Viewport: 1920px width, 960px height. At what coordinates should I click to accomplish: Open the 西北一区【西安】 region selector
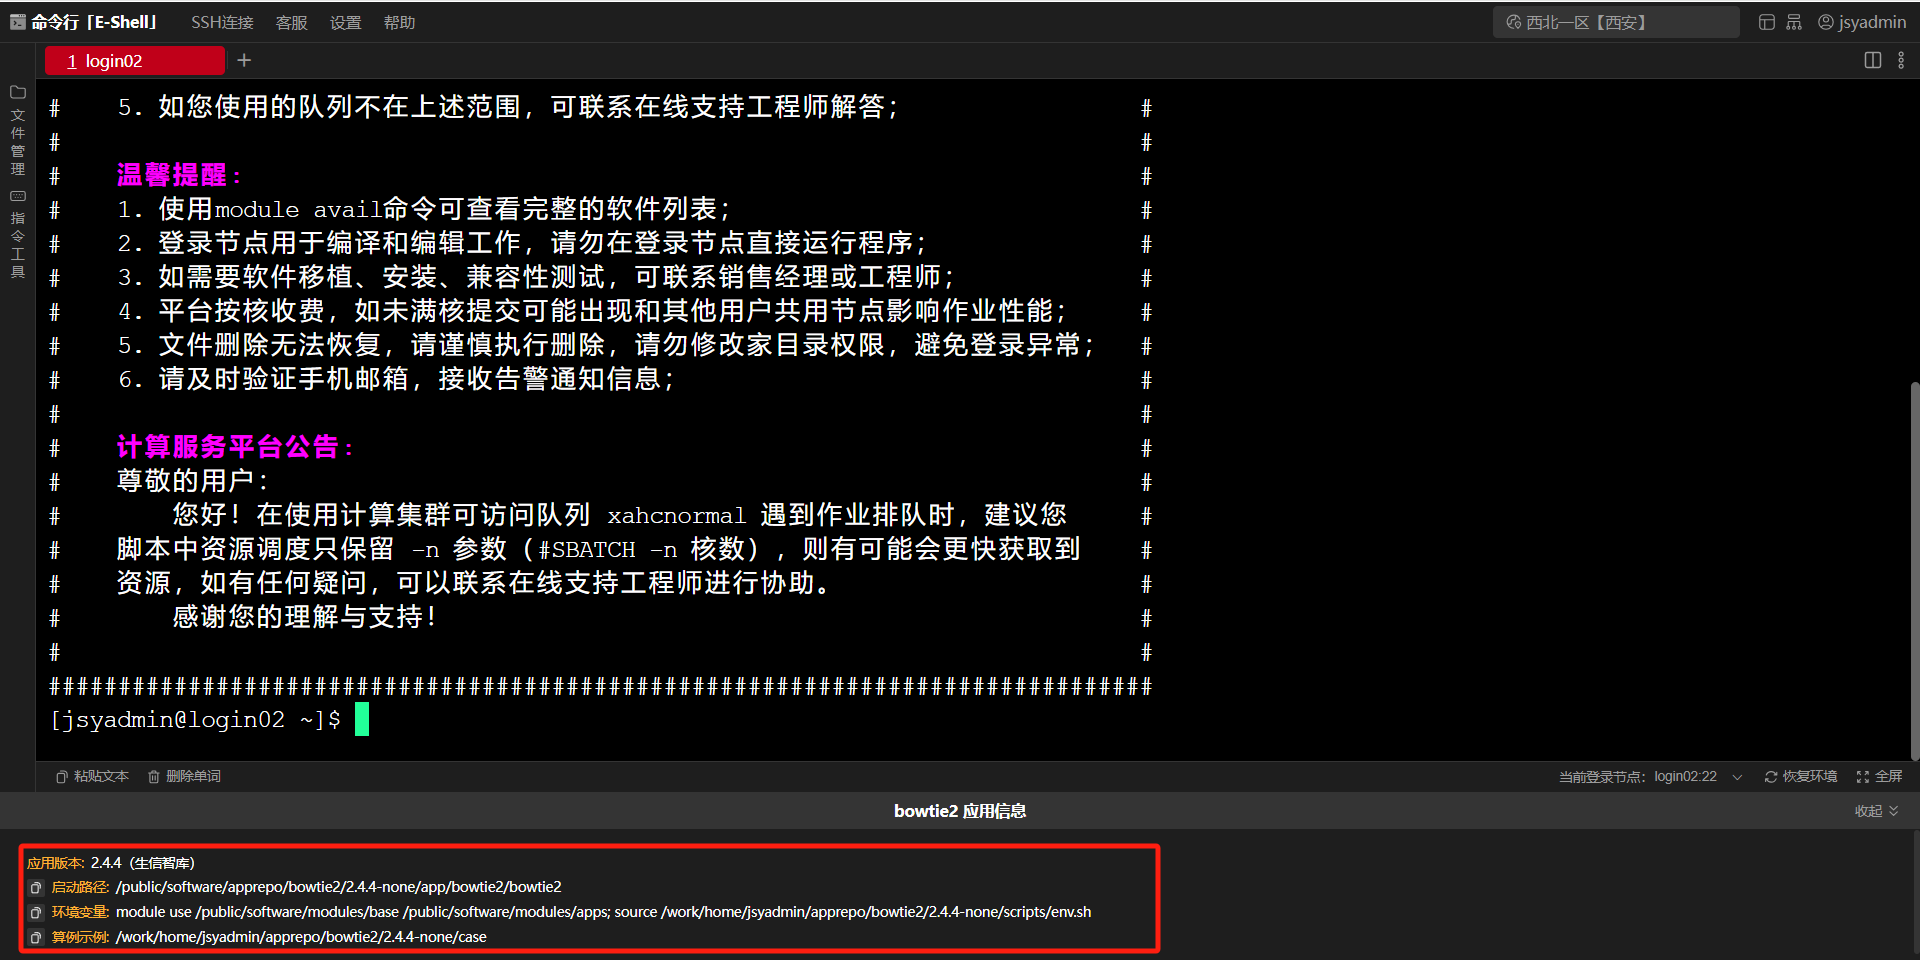point(1614,21)
